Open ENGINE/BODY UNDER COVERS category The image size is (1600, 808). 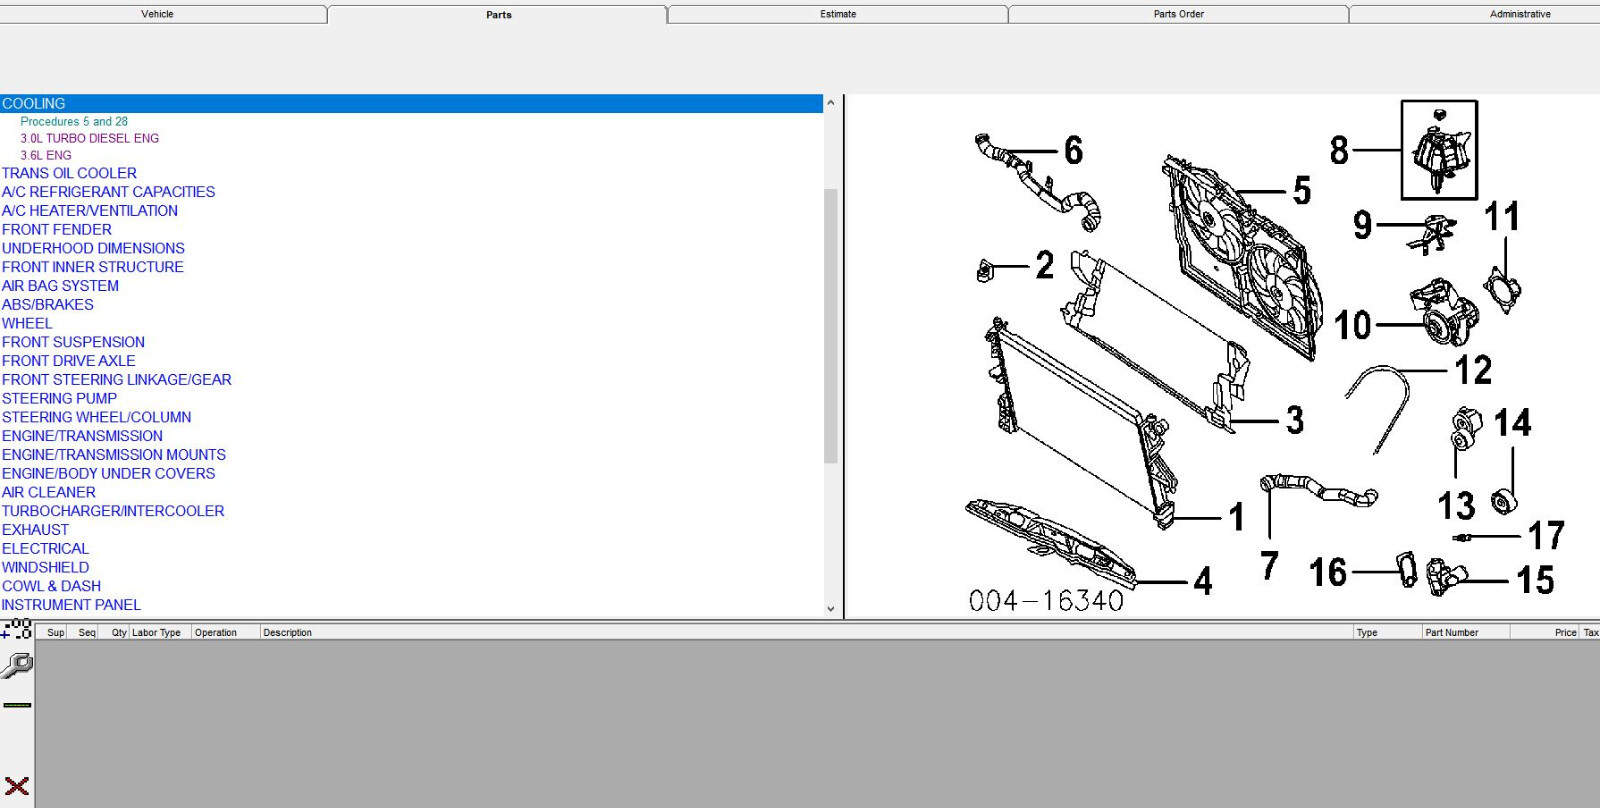[108, 473]
